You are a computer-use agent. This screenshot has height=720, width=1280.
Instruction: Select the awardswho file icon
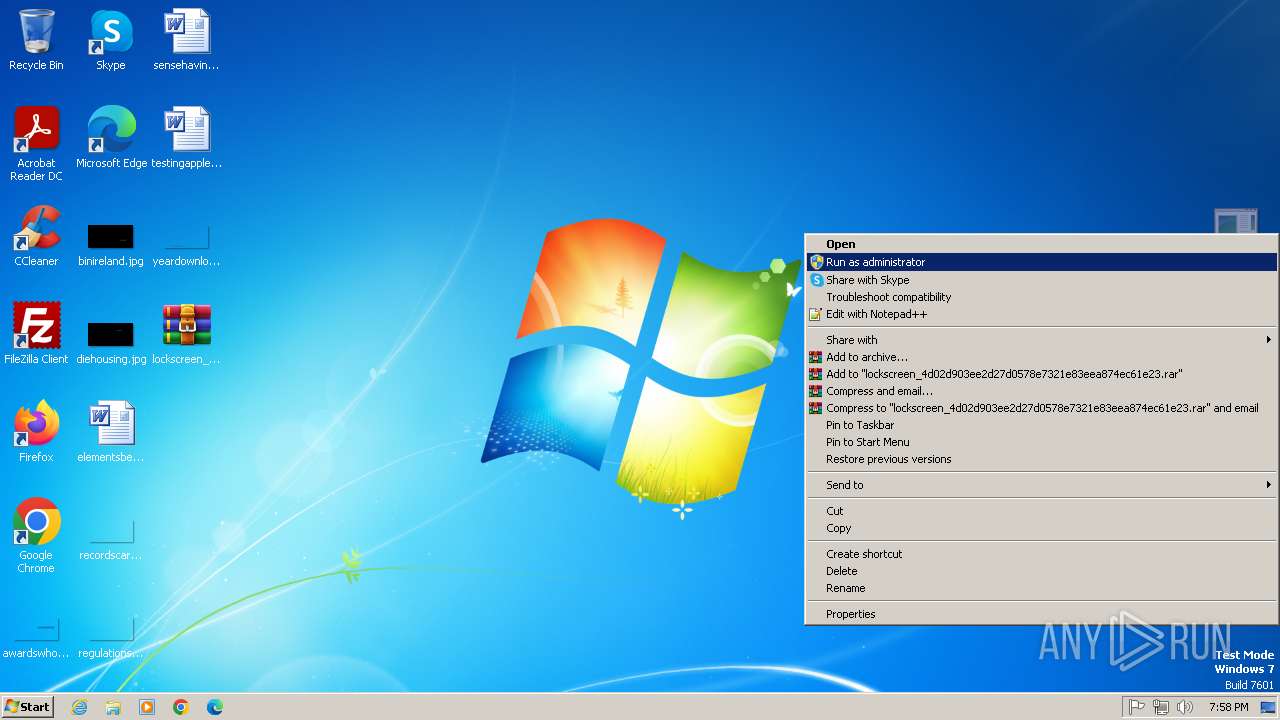pos(36,638)
